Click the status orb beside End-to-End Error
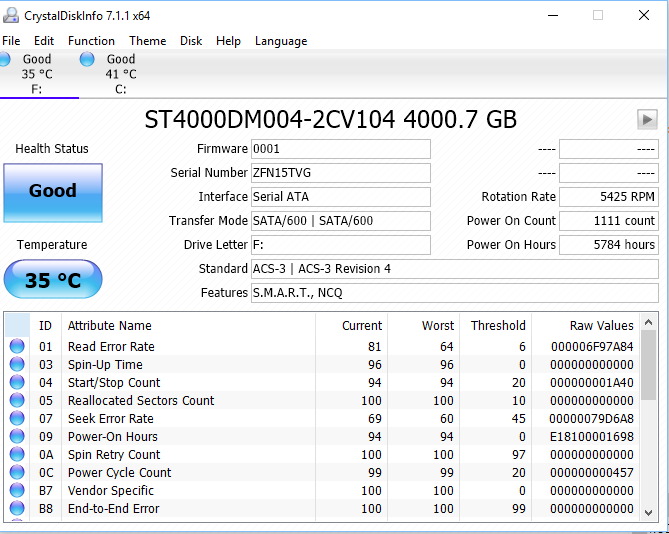Viewport: 669px width, 534px height. [17, 509]
